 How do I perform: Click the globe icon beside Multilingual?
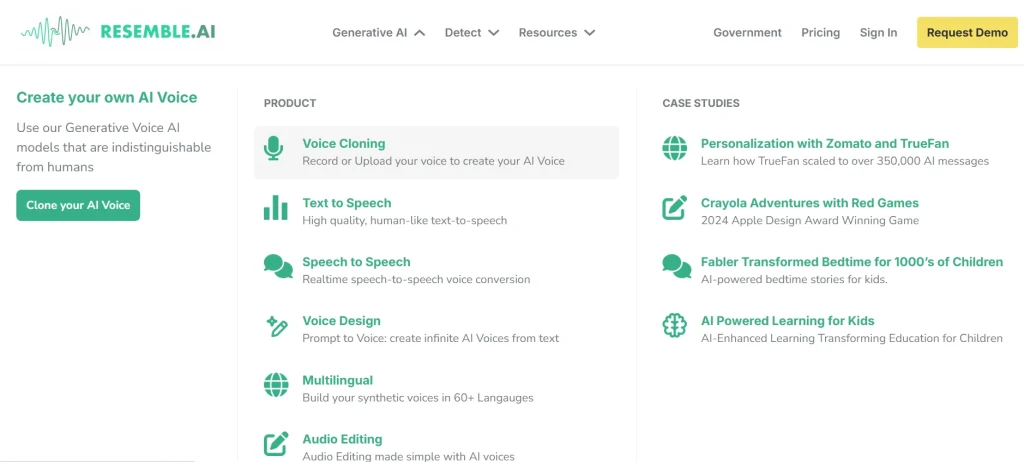(276, 385)
